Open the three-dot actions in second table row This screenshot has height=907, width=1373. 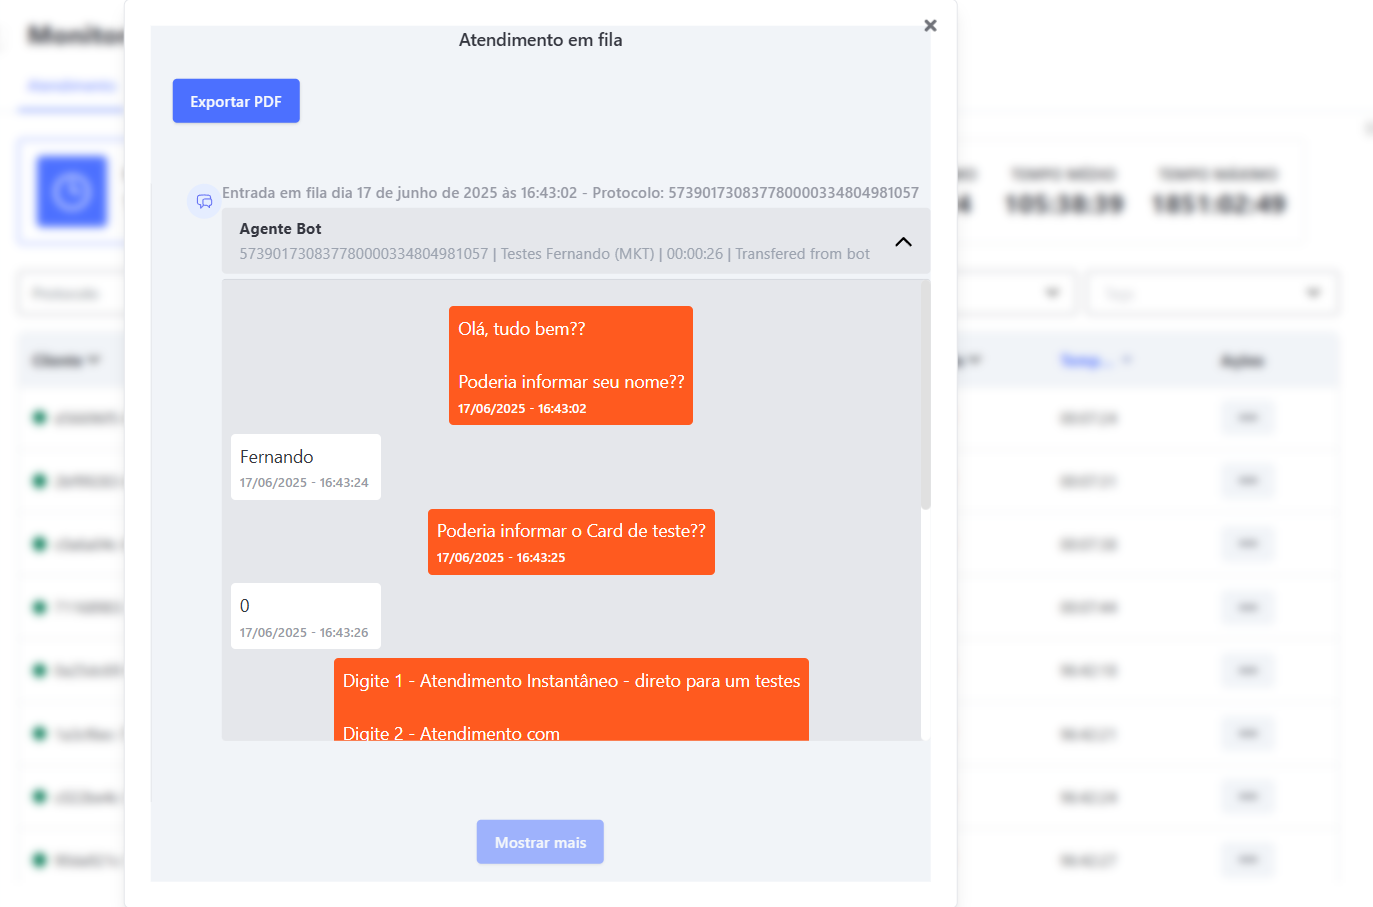pos(1247,481)
